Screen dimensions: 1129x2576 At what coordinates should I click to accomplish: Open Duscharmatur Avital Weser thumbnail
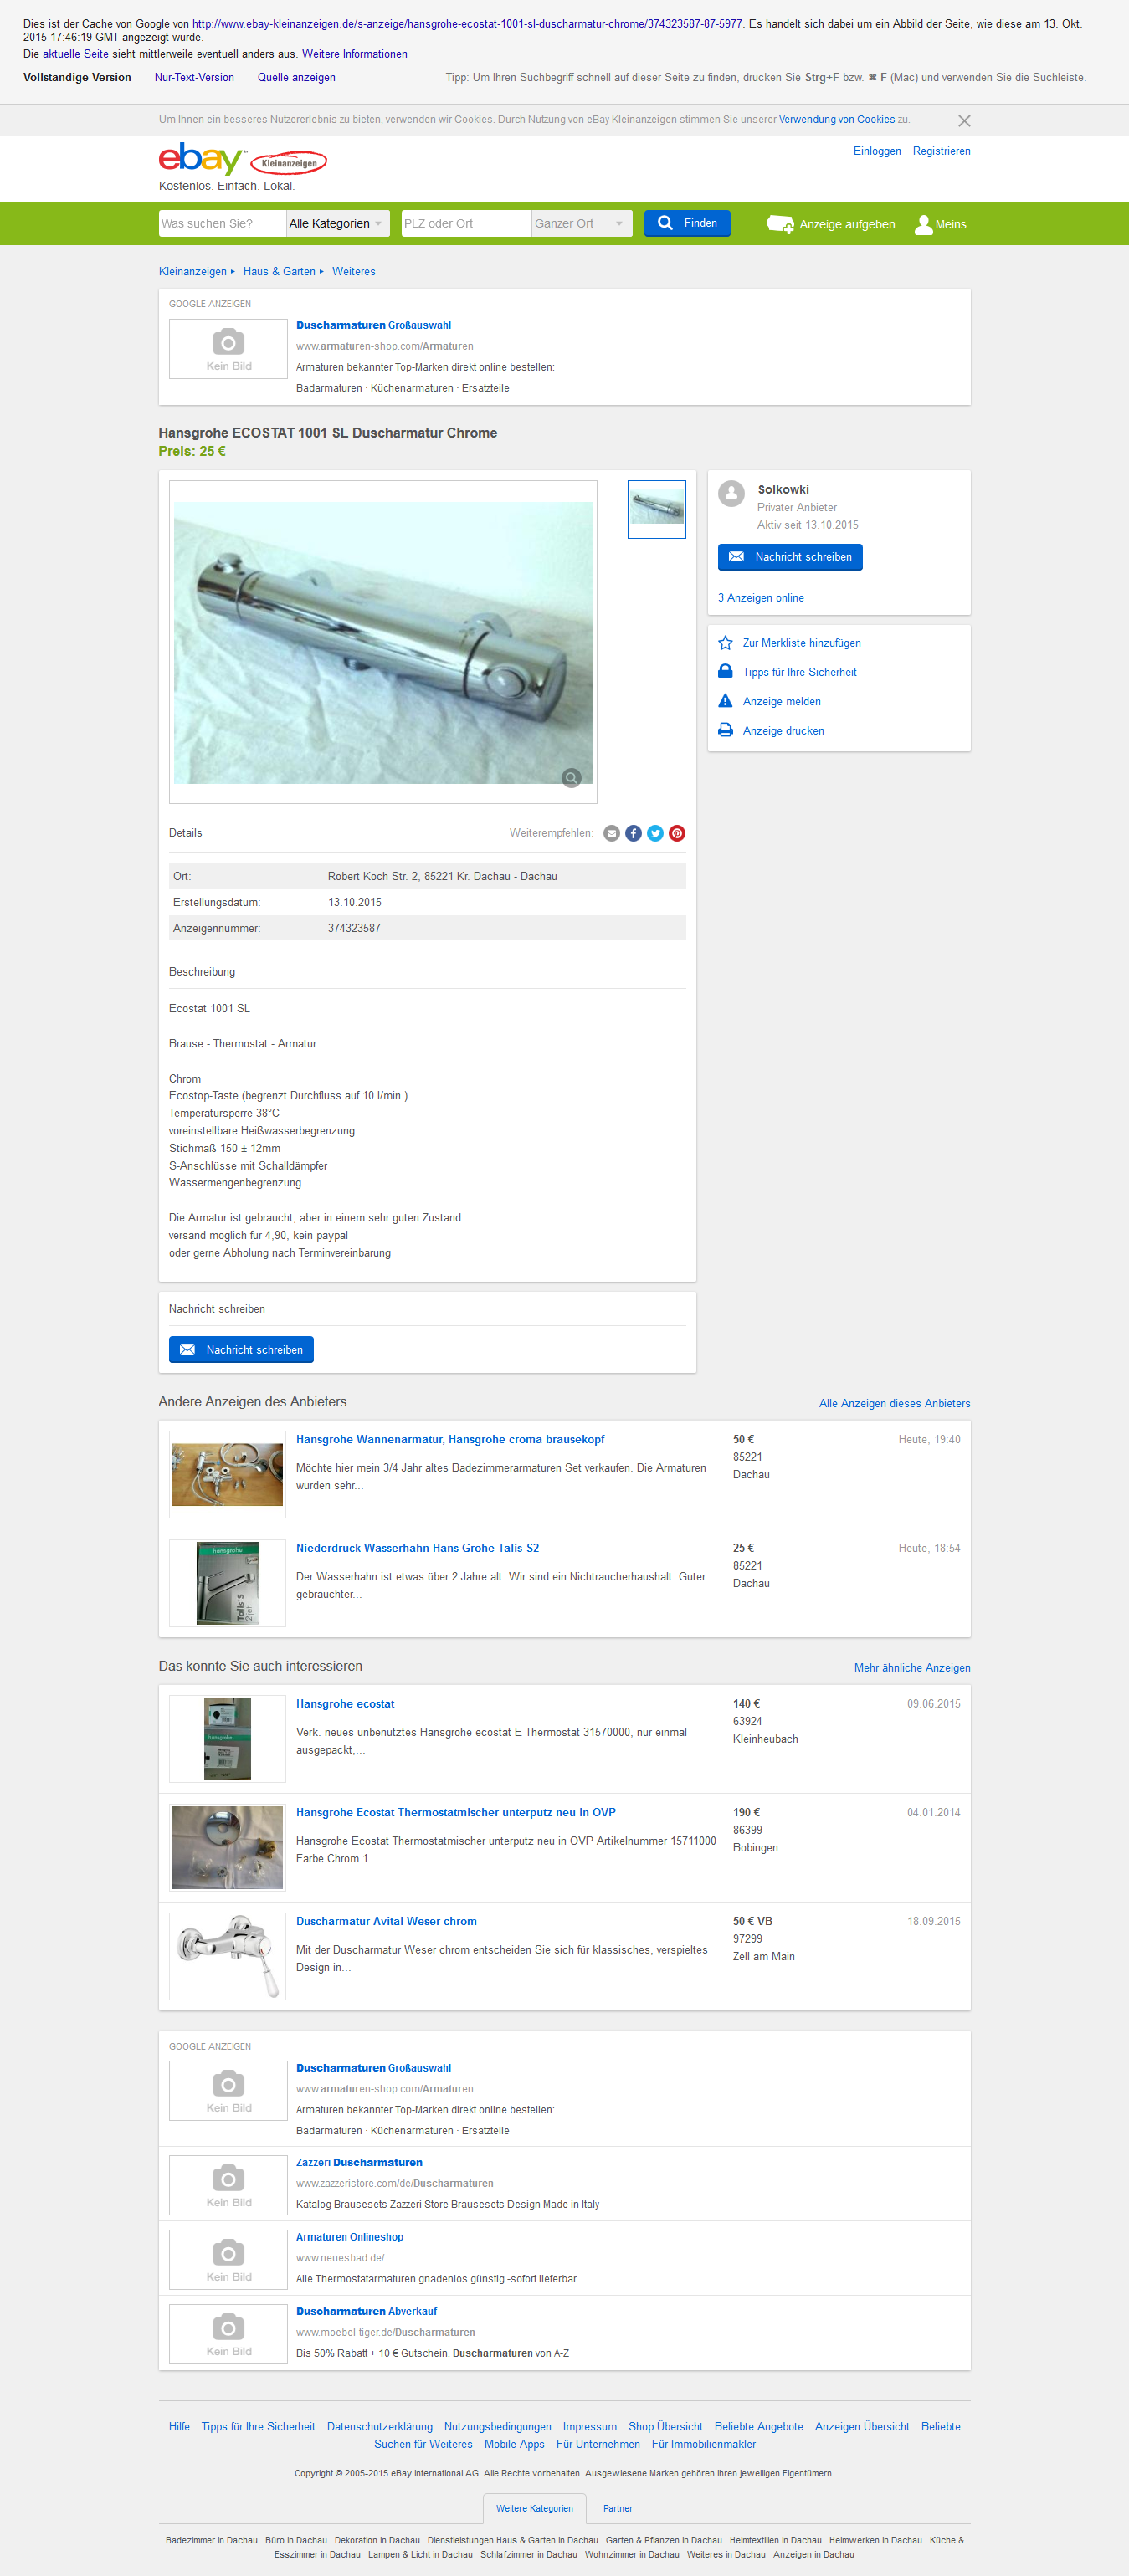pos(228,1956)
